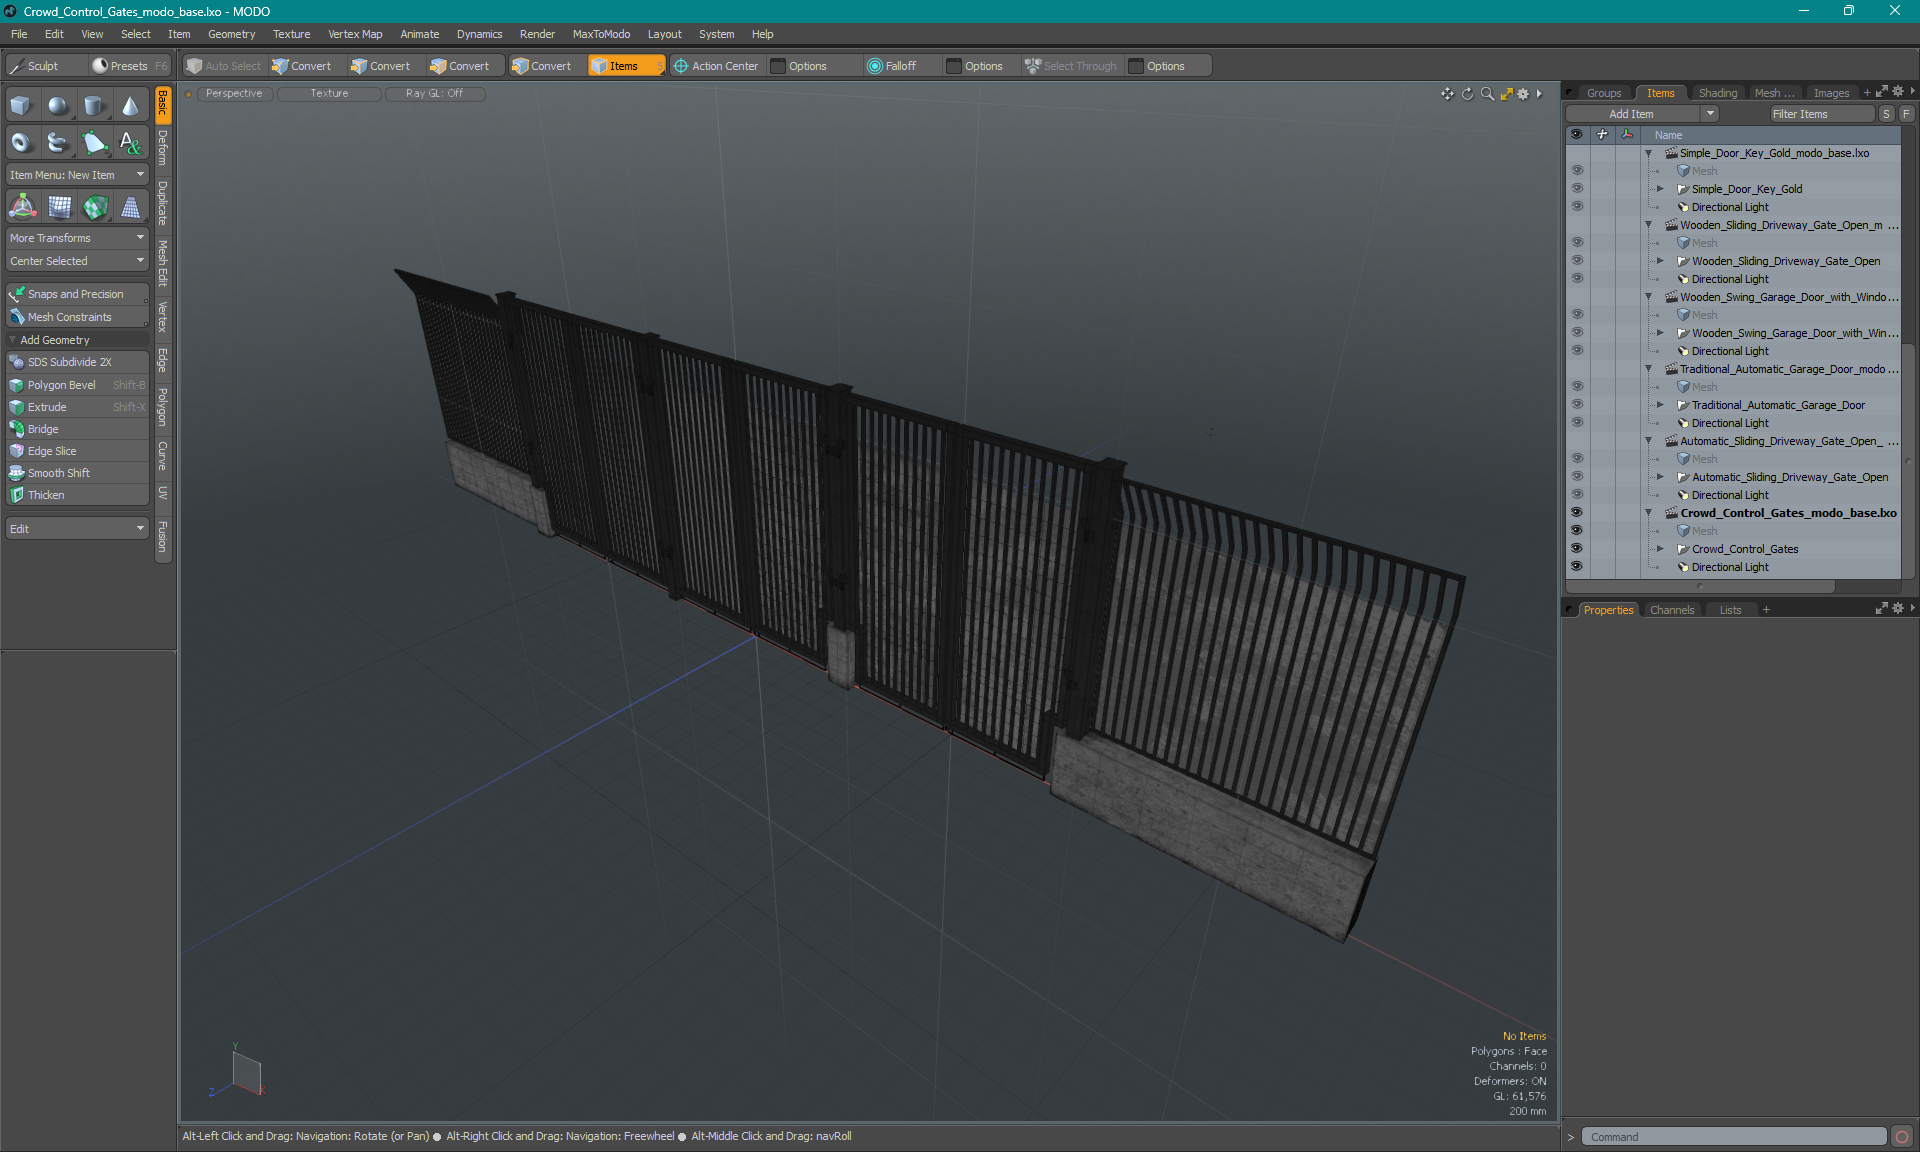Select the Cone primitive tool
1920x1152 pixels.
click(130, 106)
